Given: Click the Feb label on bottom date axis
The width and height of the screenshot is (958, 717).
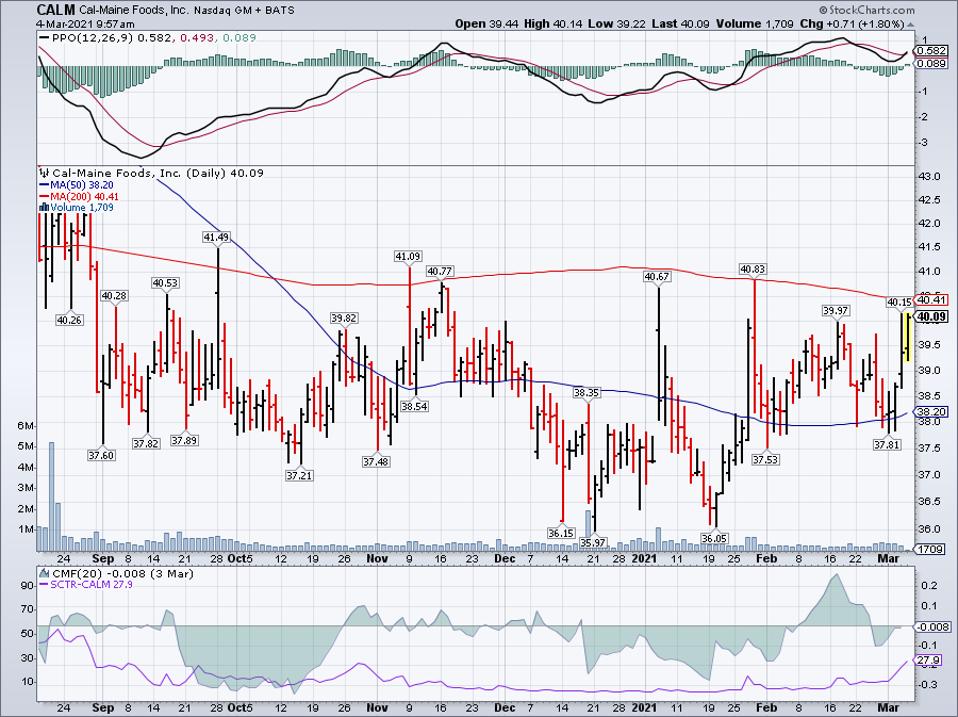Looking at the screenshot, I should pos(766,707).
